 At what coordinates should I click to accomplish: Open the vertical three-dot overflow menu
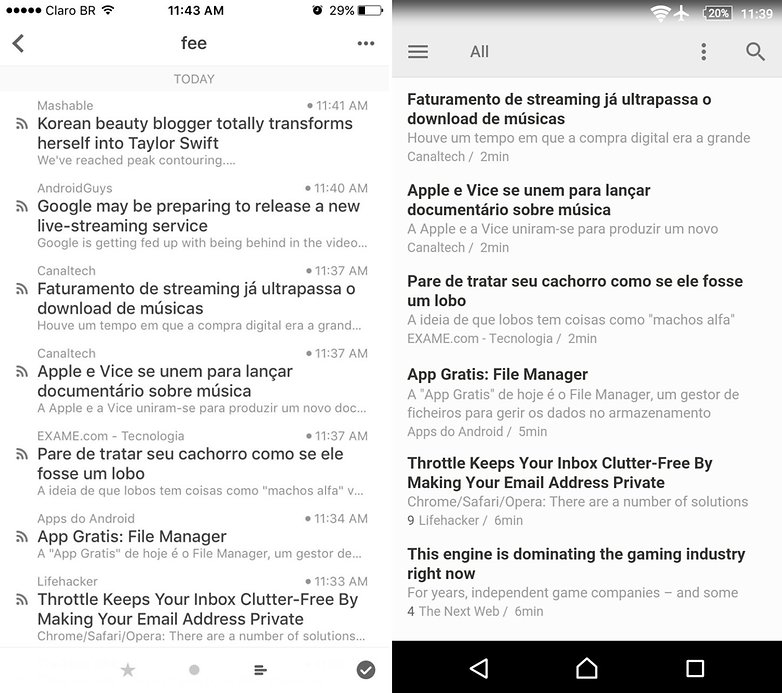tap(704, 52)
